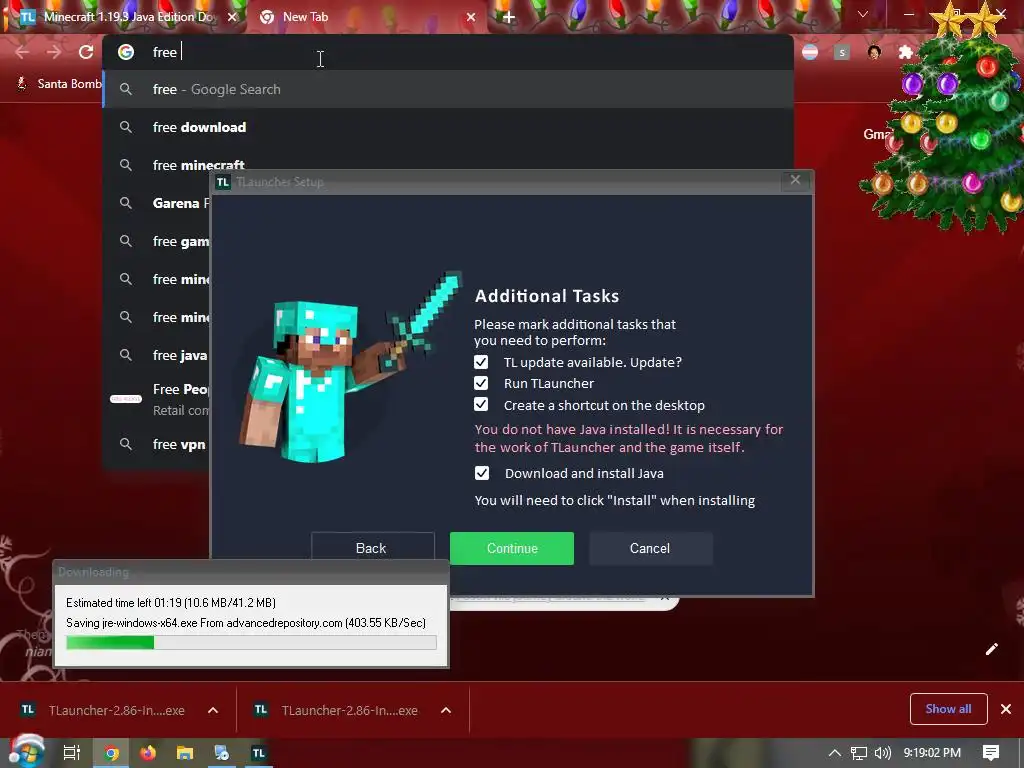Click the Back button in TLauncher Setup
This screenshot has width=1024, height=768.
point(372,548)
